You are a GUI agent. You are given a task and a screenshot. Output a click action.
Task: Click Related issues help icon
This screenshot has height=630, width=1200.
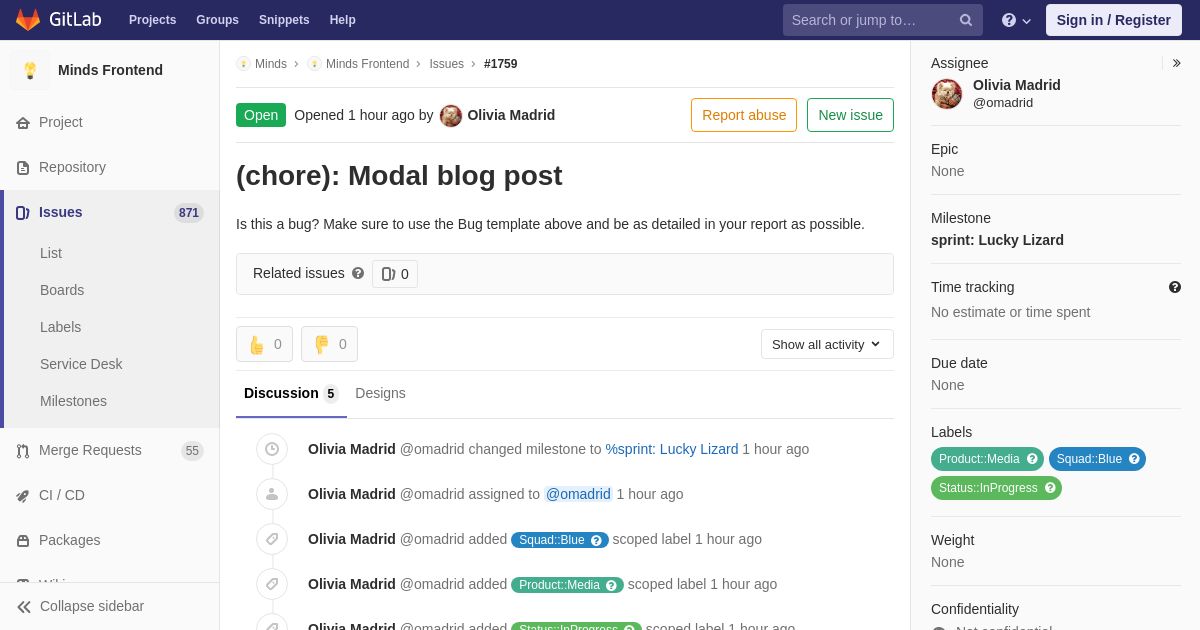click(x=358, y=273)
